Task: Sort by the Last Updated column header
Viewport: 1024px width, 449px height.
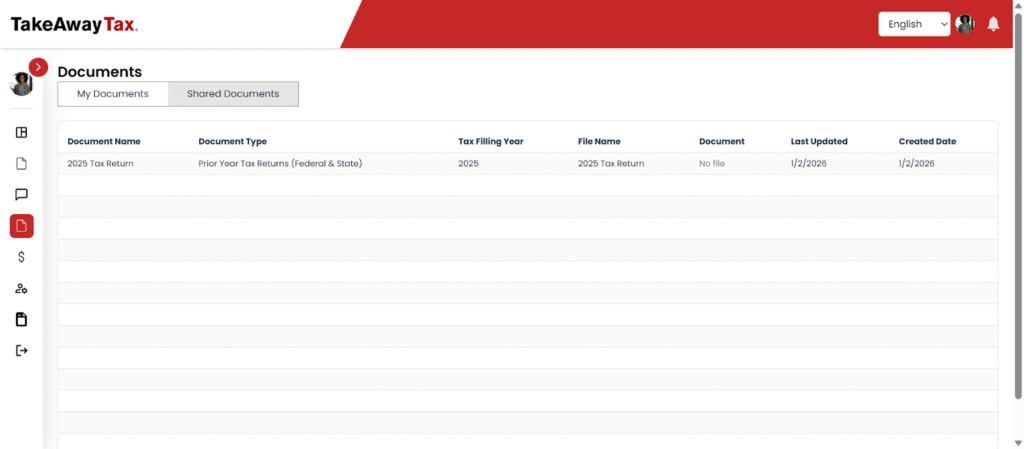Action: click(818, 141)
